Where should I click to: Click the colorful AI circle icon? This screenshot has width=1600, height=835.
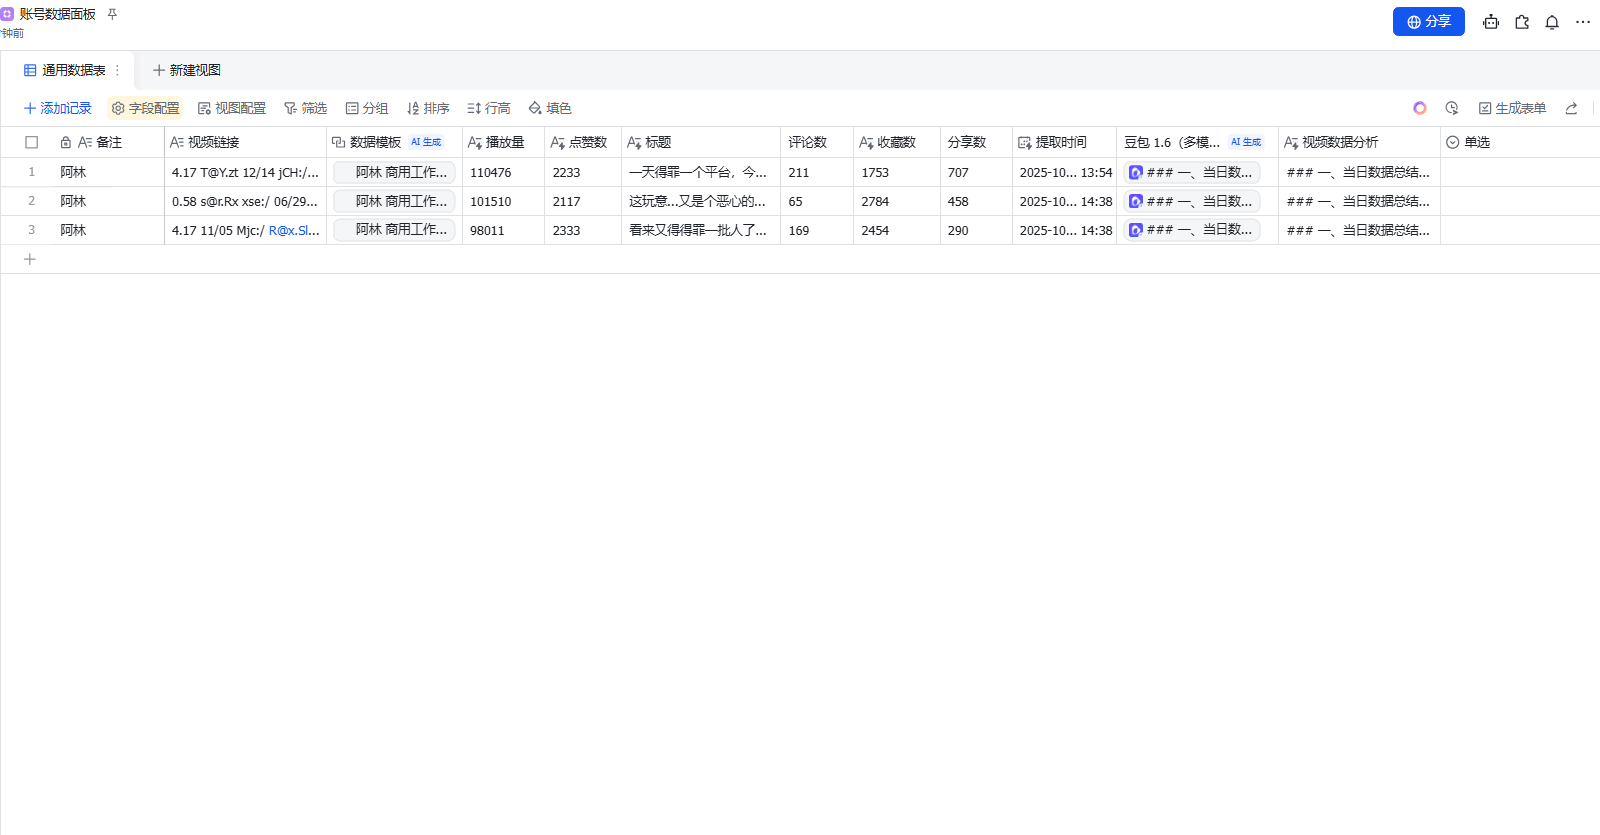[1420, 108]
